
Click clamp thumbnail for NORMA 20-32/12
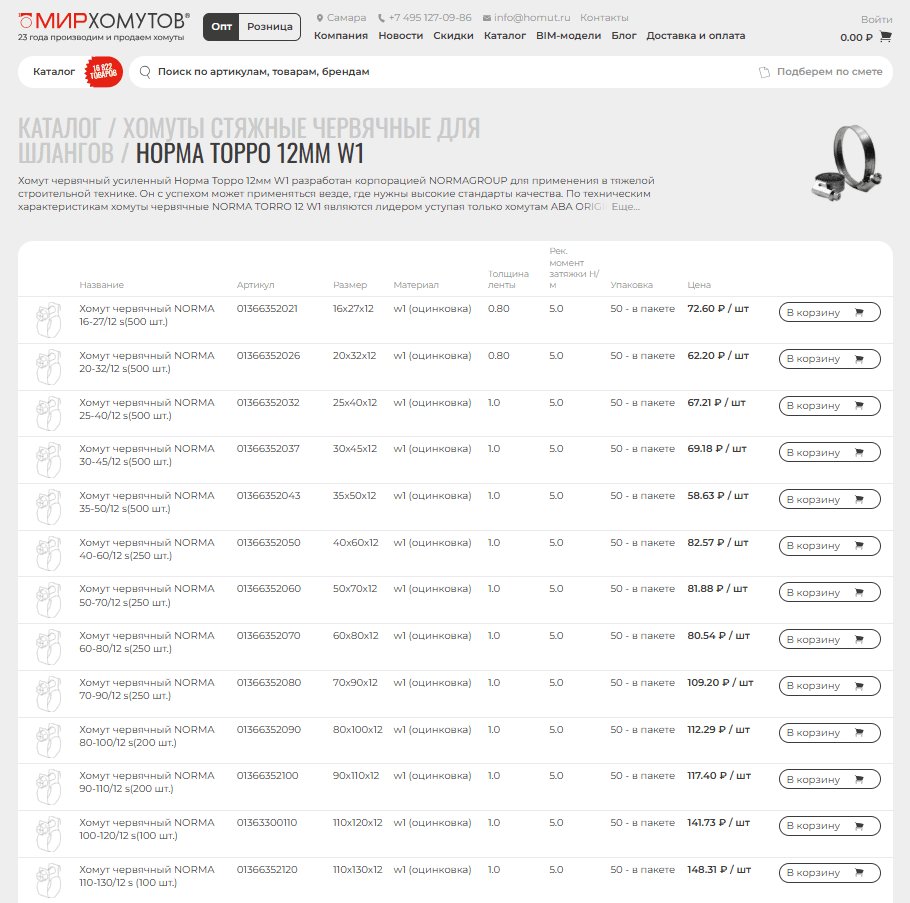pyautogui.click(x=48, y=367)
